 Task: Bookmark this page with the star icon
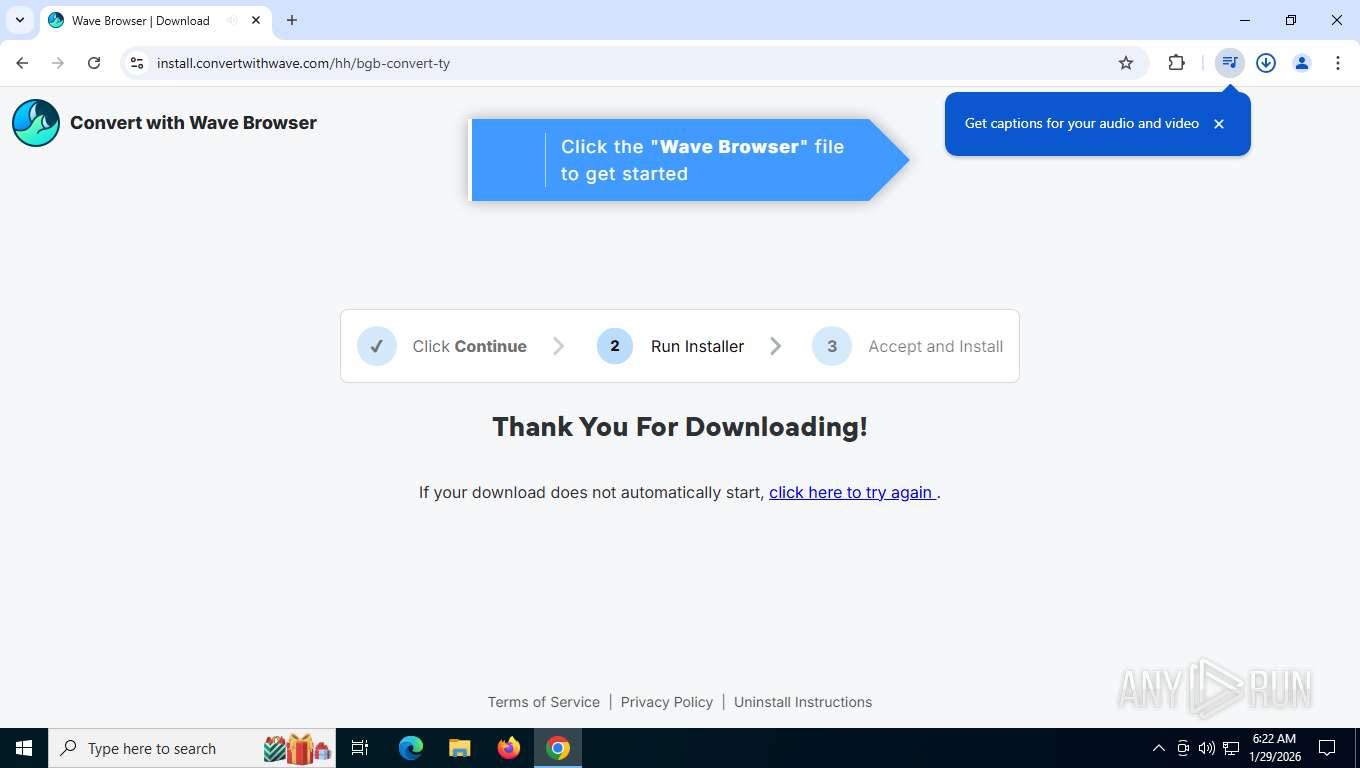pyautogui.click(x=1126, y=63)
